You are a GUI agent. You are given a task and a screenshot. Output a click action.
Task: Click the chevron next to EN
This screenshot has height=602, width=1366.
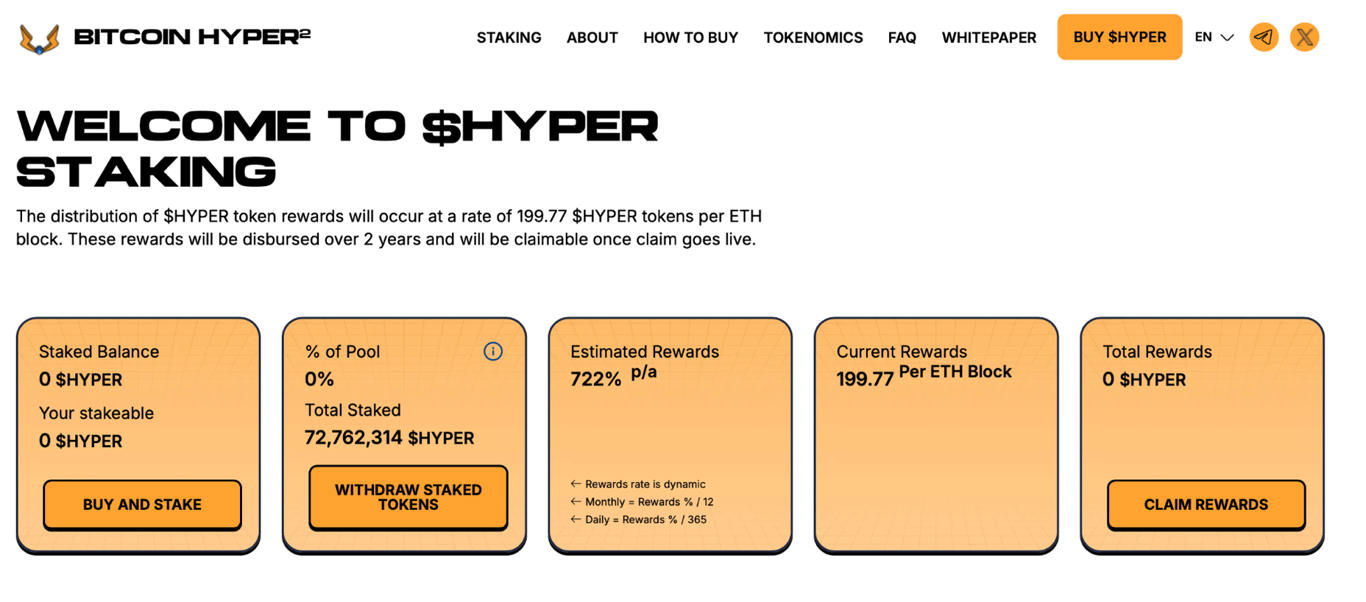point(1227,38)
